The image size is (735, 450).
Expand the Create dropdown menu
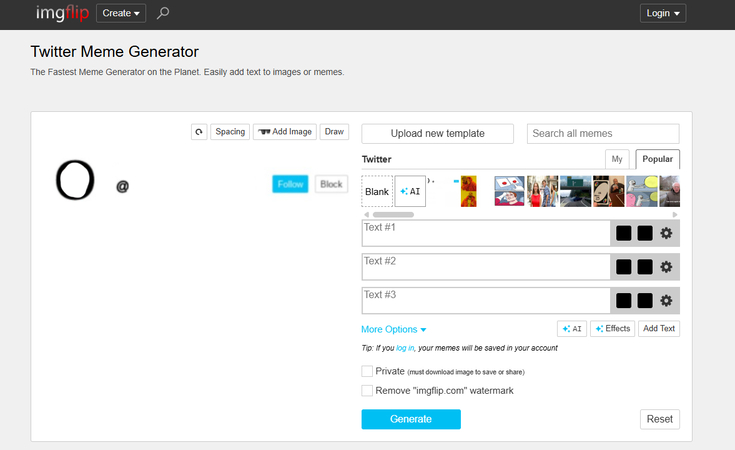pyautogui.click(x=121, y=13)
